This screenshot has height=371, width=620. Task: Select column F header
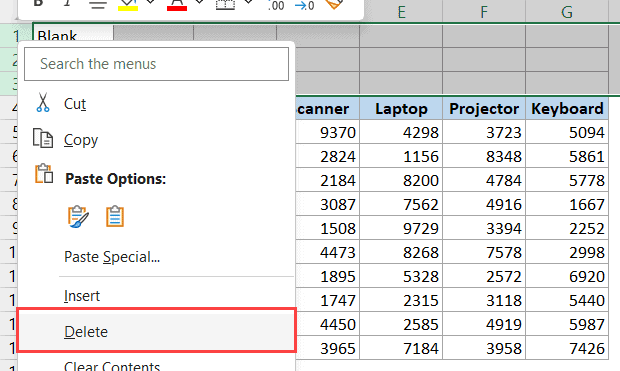click(484, 12)
